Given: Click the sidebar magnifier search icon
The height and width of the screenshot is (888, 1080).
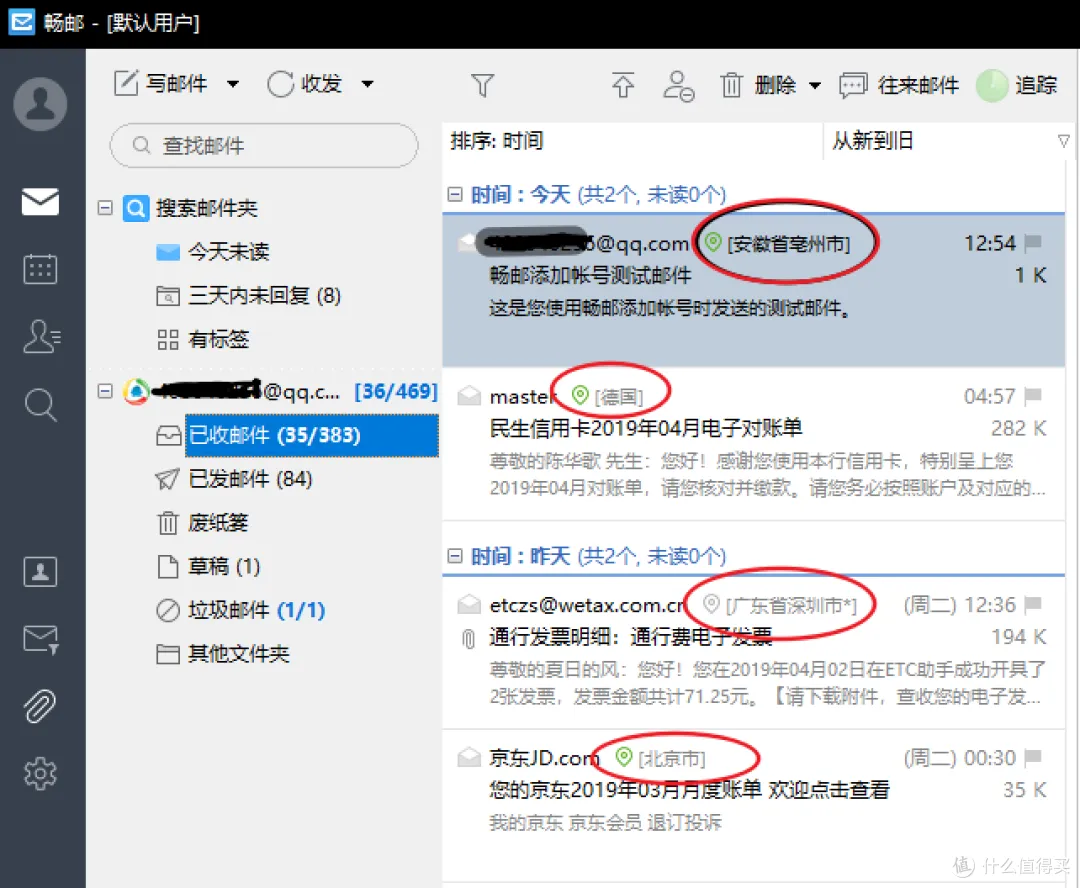Looking at the screenshot, I should (x=40, y=404).
